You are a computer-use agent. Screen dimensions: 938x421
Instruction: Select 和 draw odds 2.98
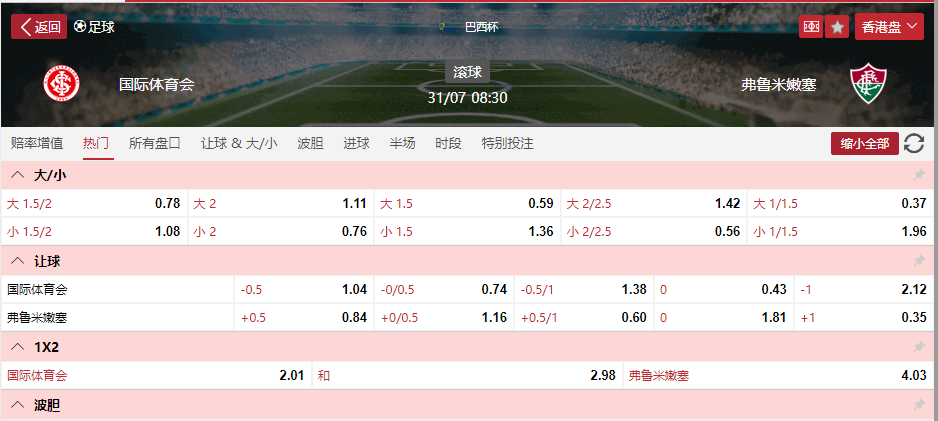466,376
